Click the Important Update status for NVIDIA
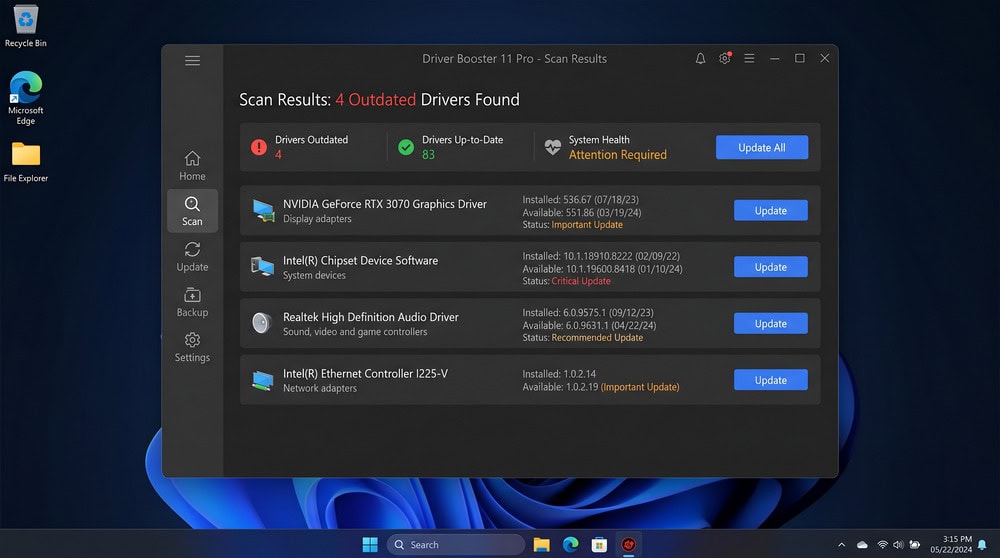Image resolution: width=1000 pixels, height=558 pixels. tap(587, 225)
